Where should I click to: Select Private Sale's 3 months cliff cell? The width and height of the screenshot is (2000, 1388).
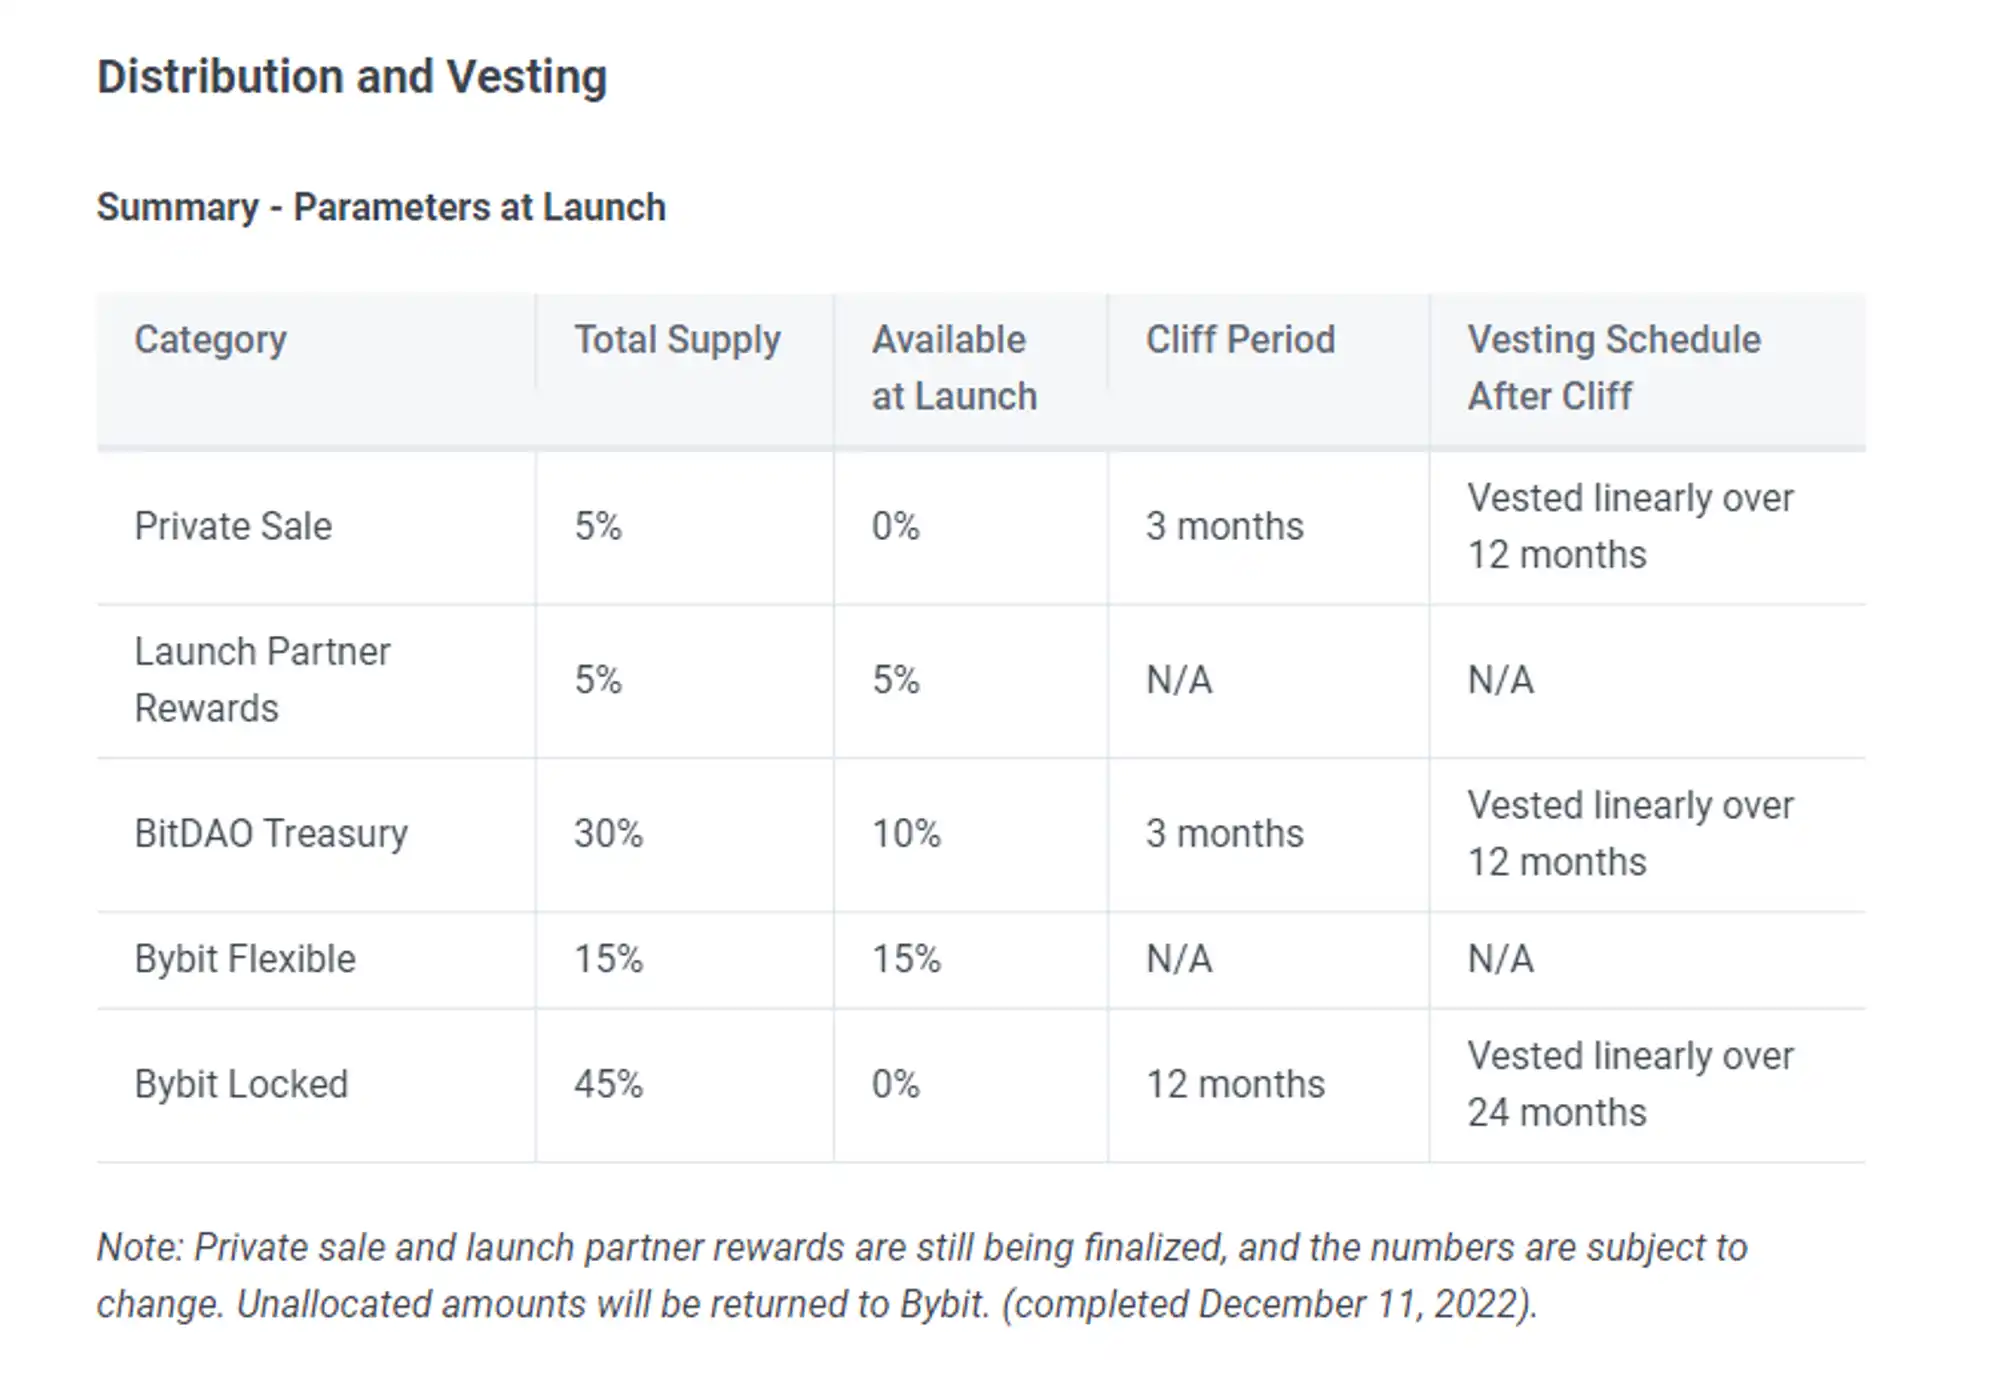[x=1224, y=526]
